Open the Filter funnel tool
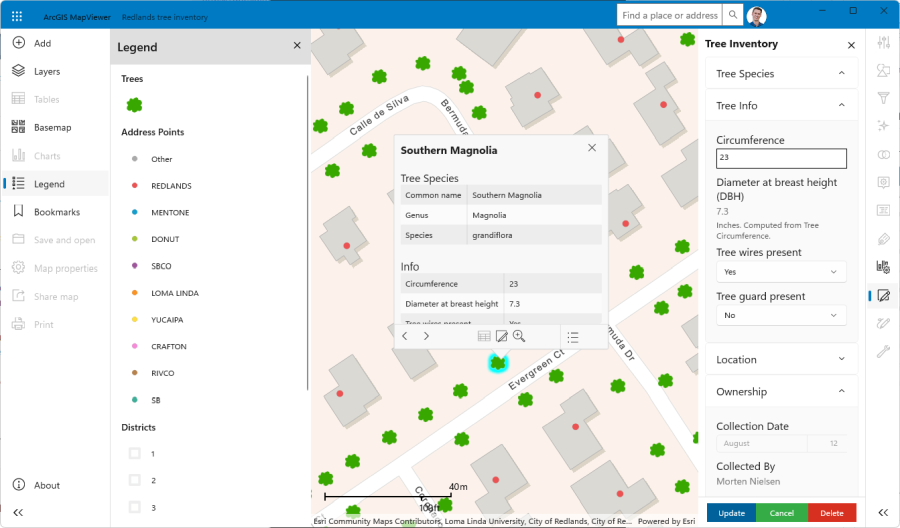This screenshot has width=900, height=528. pyautogui.click(x=883, y=98)
